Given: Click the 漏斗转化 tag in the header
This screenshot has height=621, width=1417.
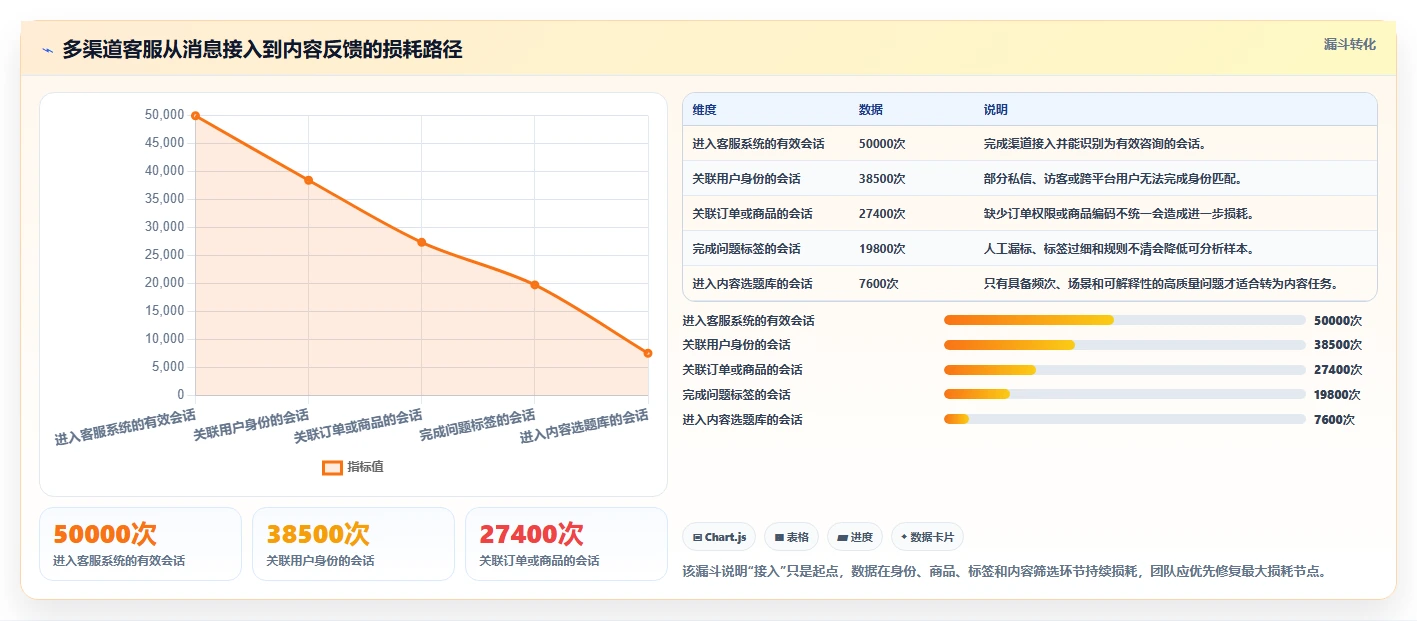Looking at the screenshot, I should (x=1349, y=44).
